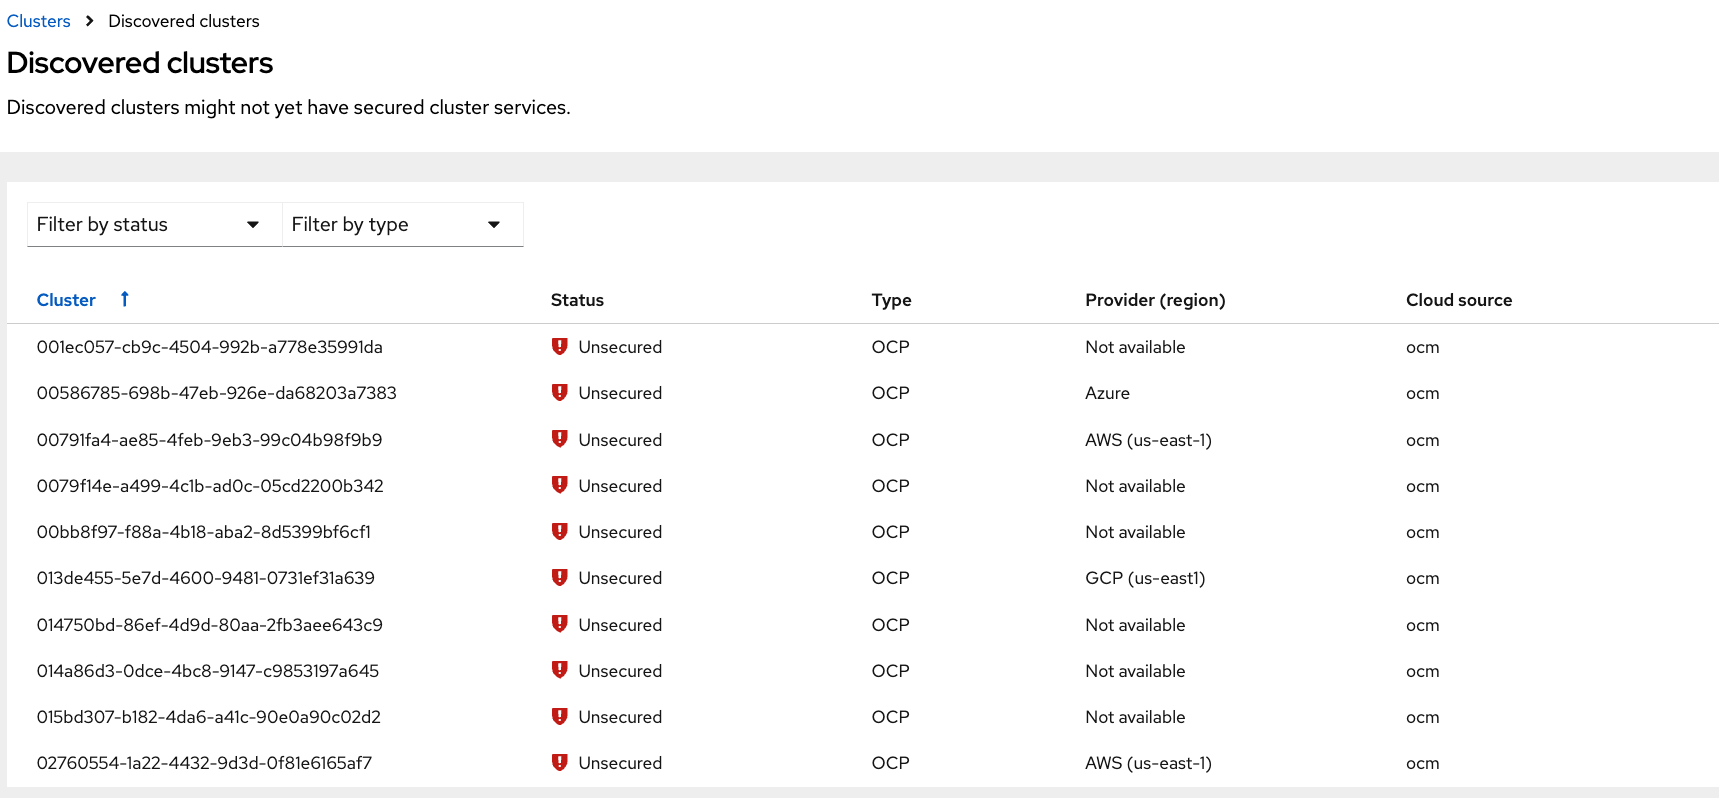The image size is (1719, 798).
Task: Click the shield icon in the 02760554 row
Action: click(560, 763)
